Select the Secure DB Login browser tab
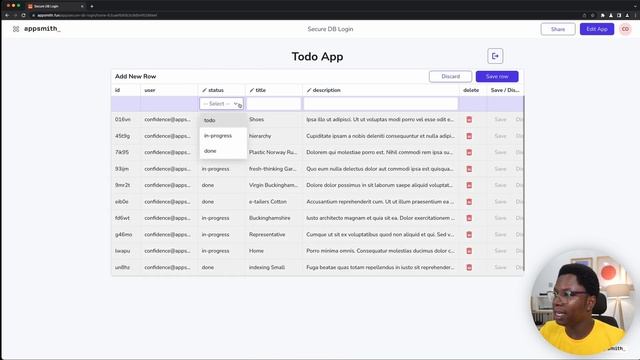 tap(55, 6)
